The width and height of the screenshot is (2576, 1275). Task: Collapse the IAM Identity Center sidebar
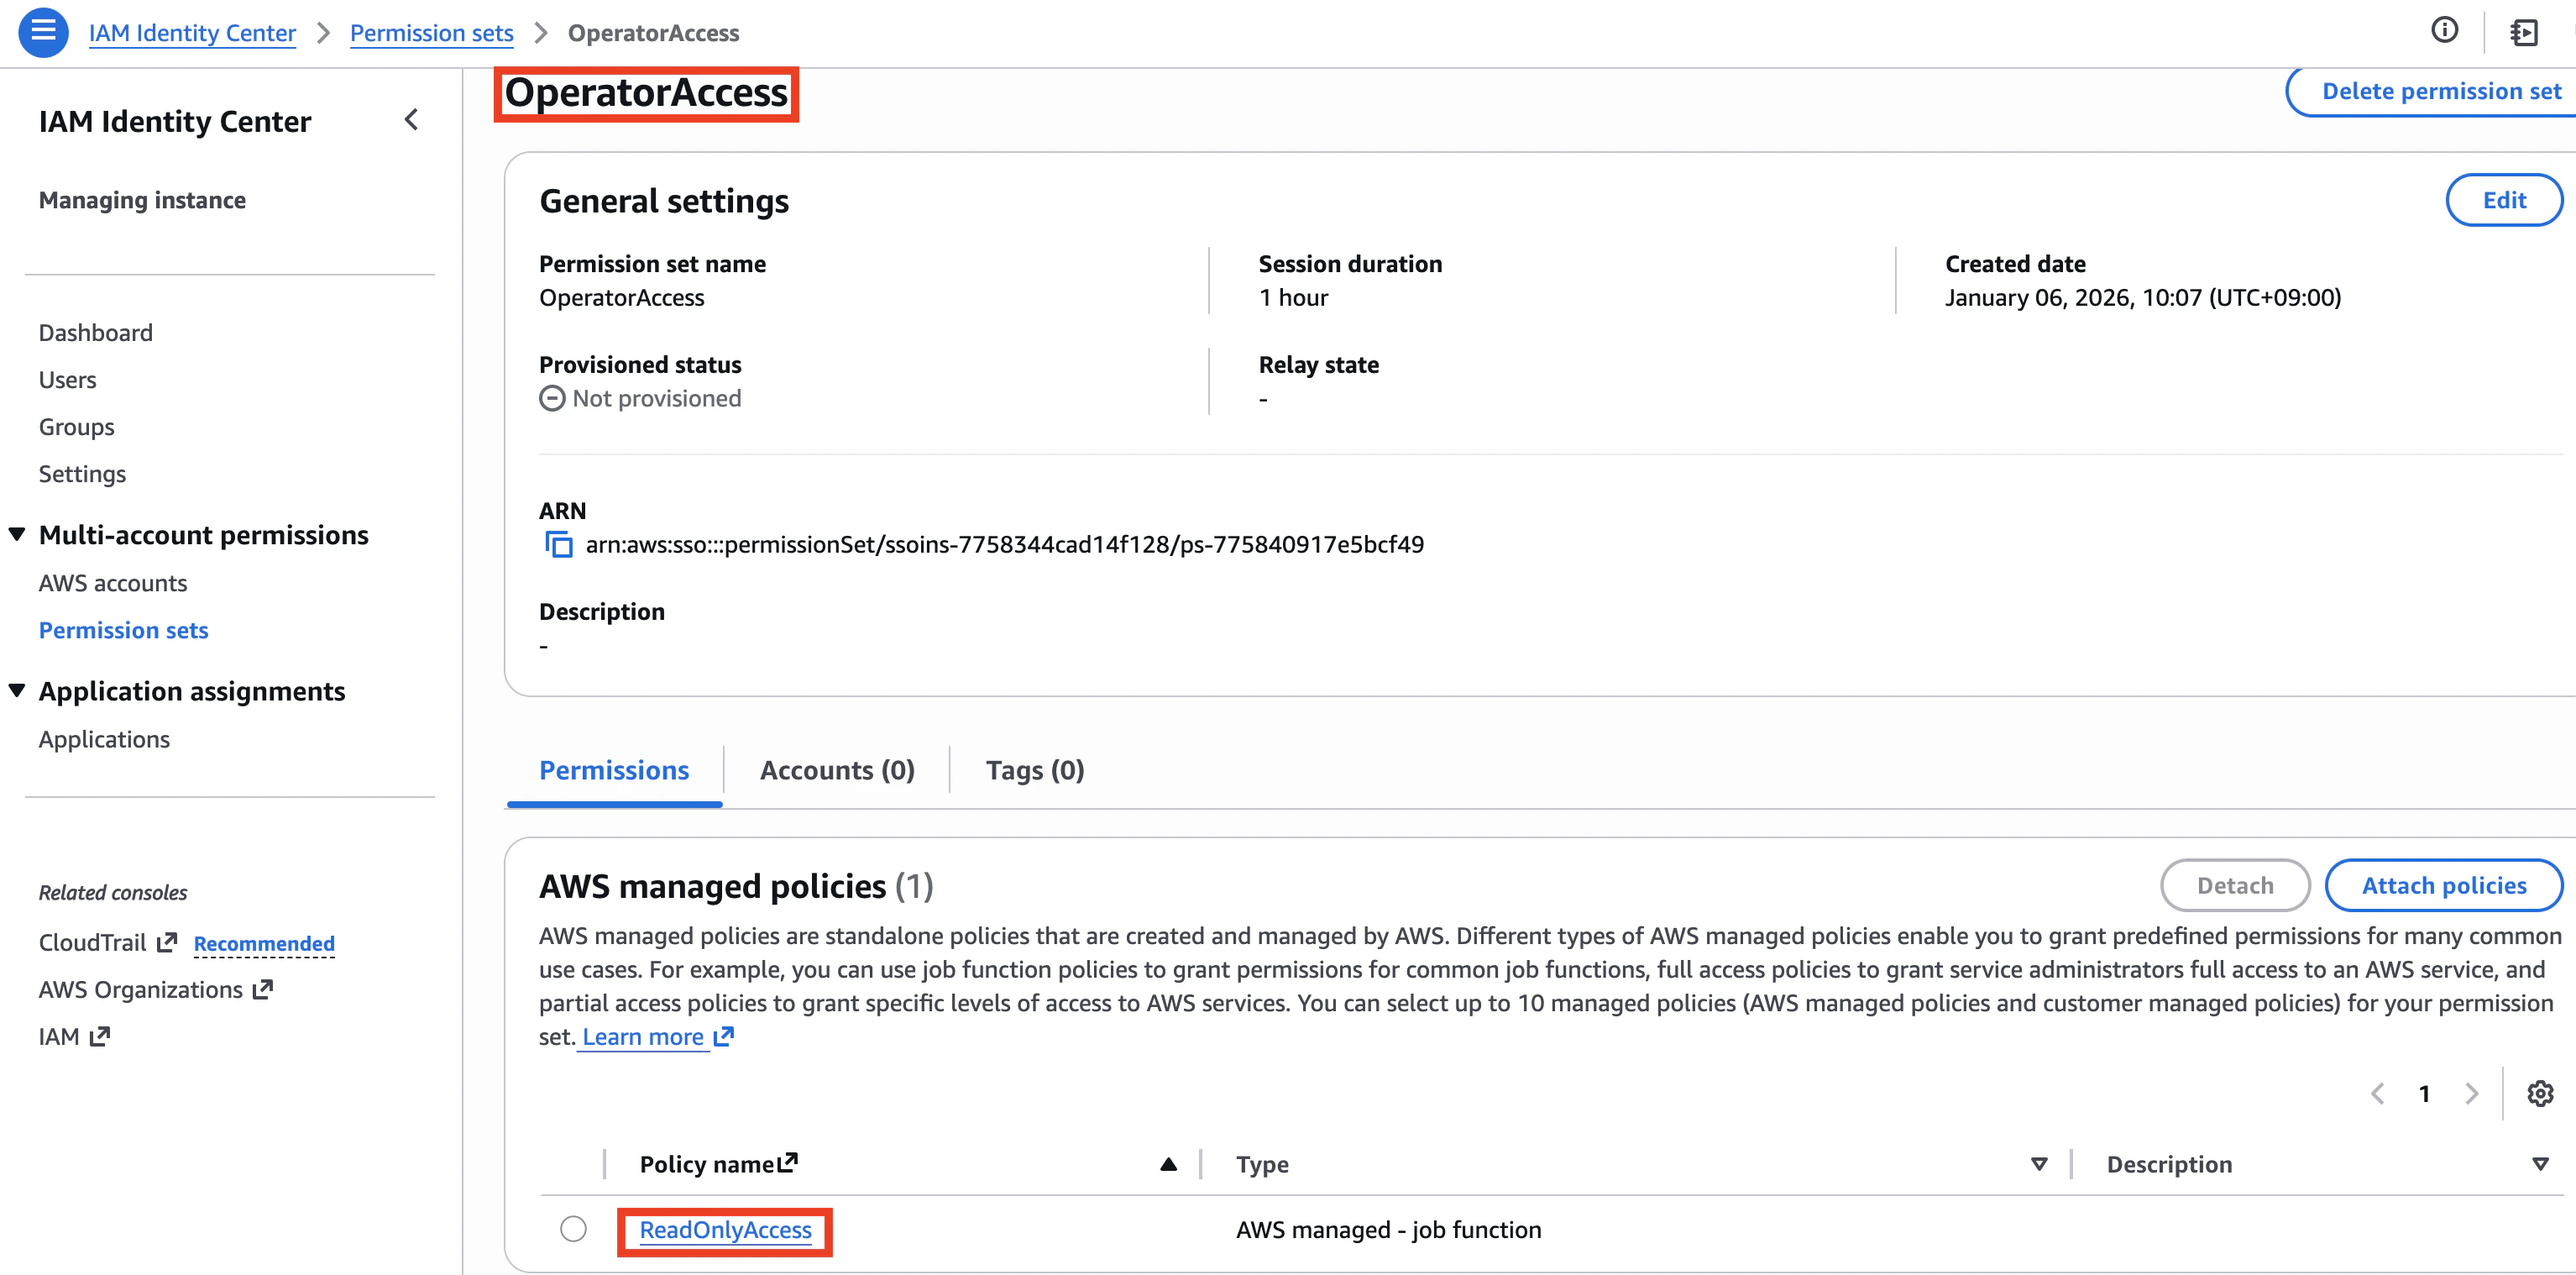(411, 120)
